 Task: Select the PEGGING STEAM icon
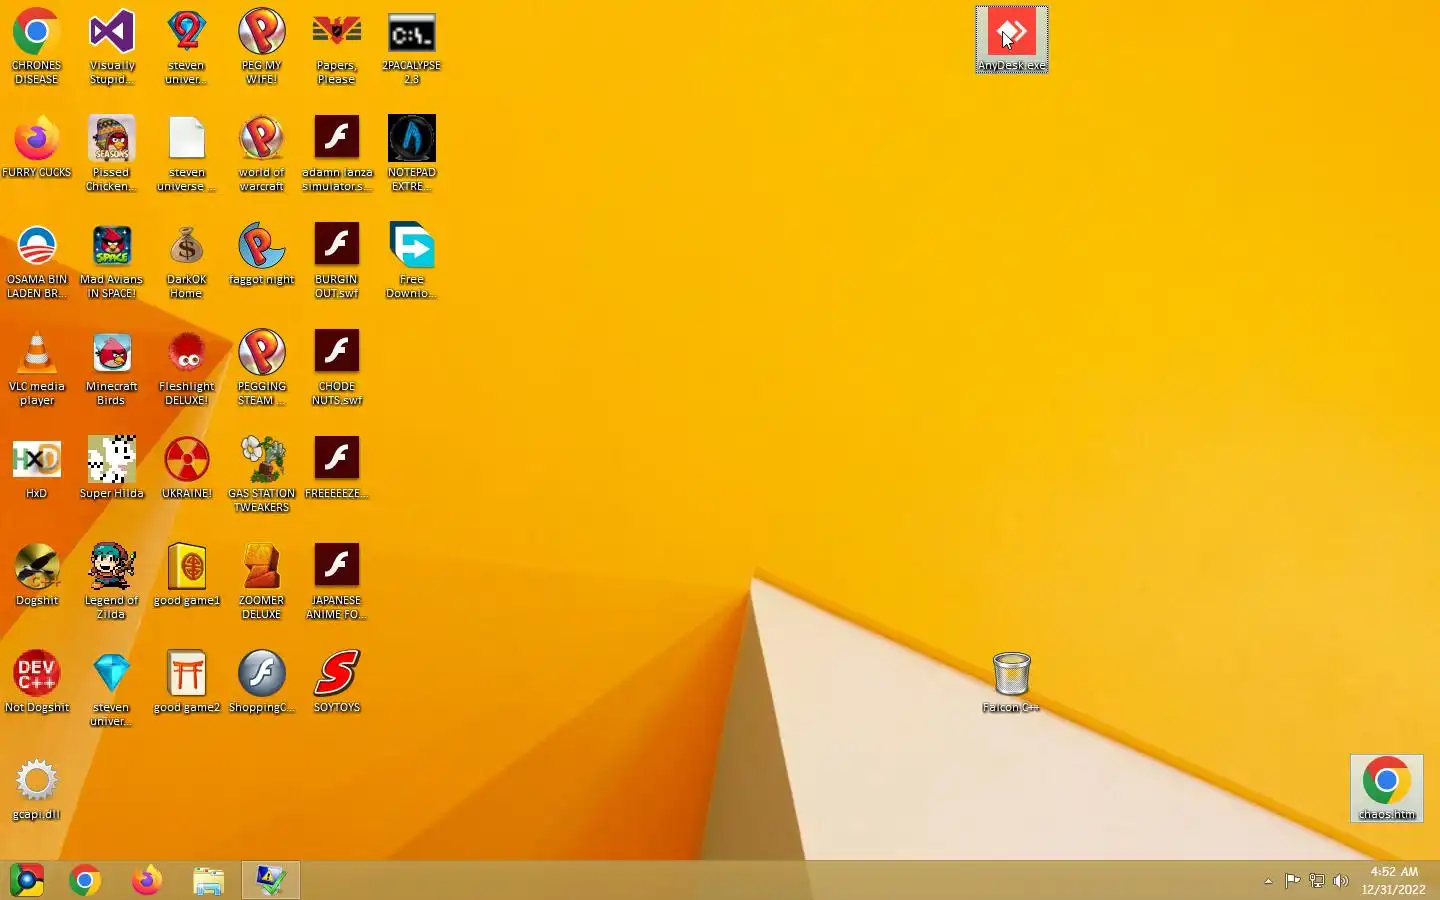[262, 367]
